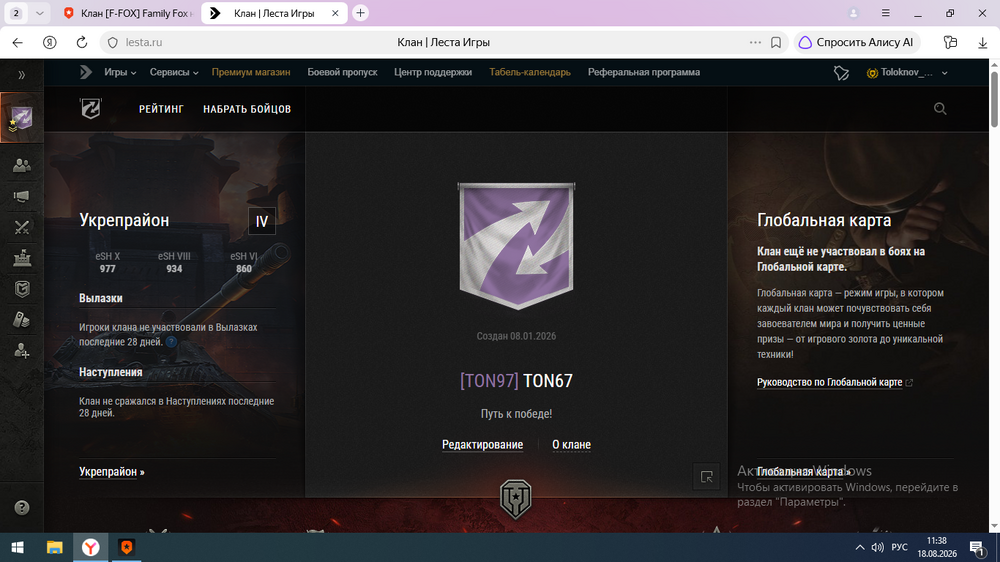Open the Сервисы dropdown menu
1000x562 pixels.
[174, 72]
